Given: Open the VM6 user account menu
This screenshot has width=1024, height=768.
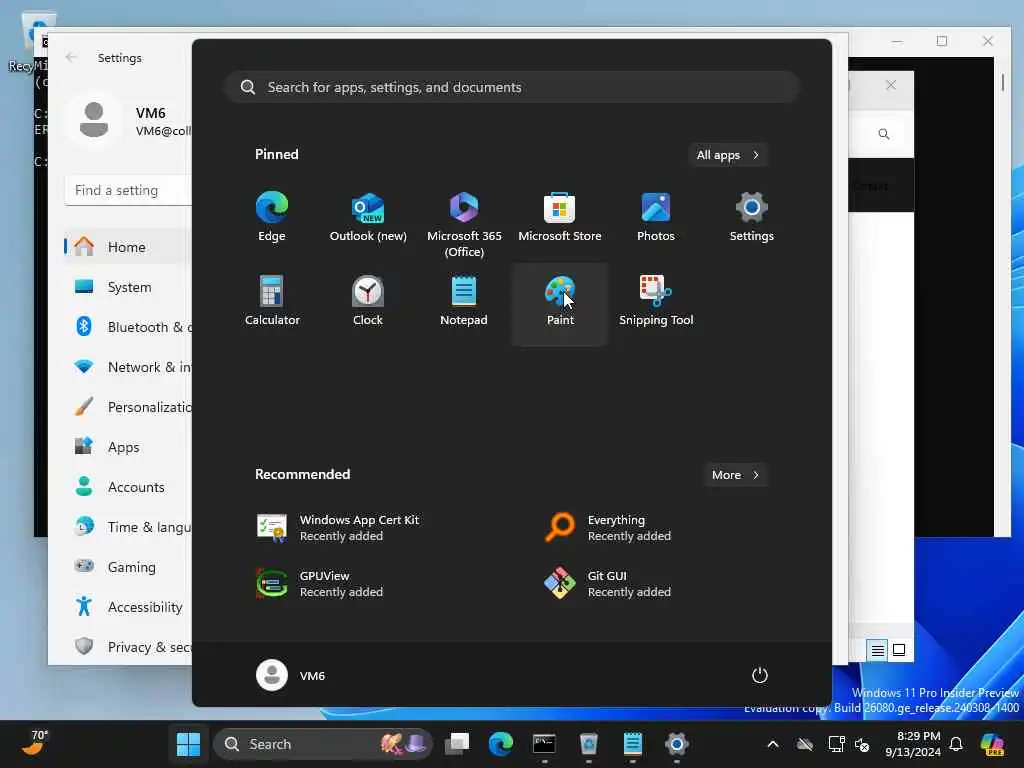Looking at the screenshot, I should tap(291, 675).
